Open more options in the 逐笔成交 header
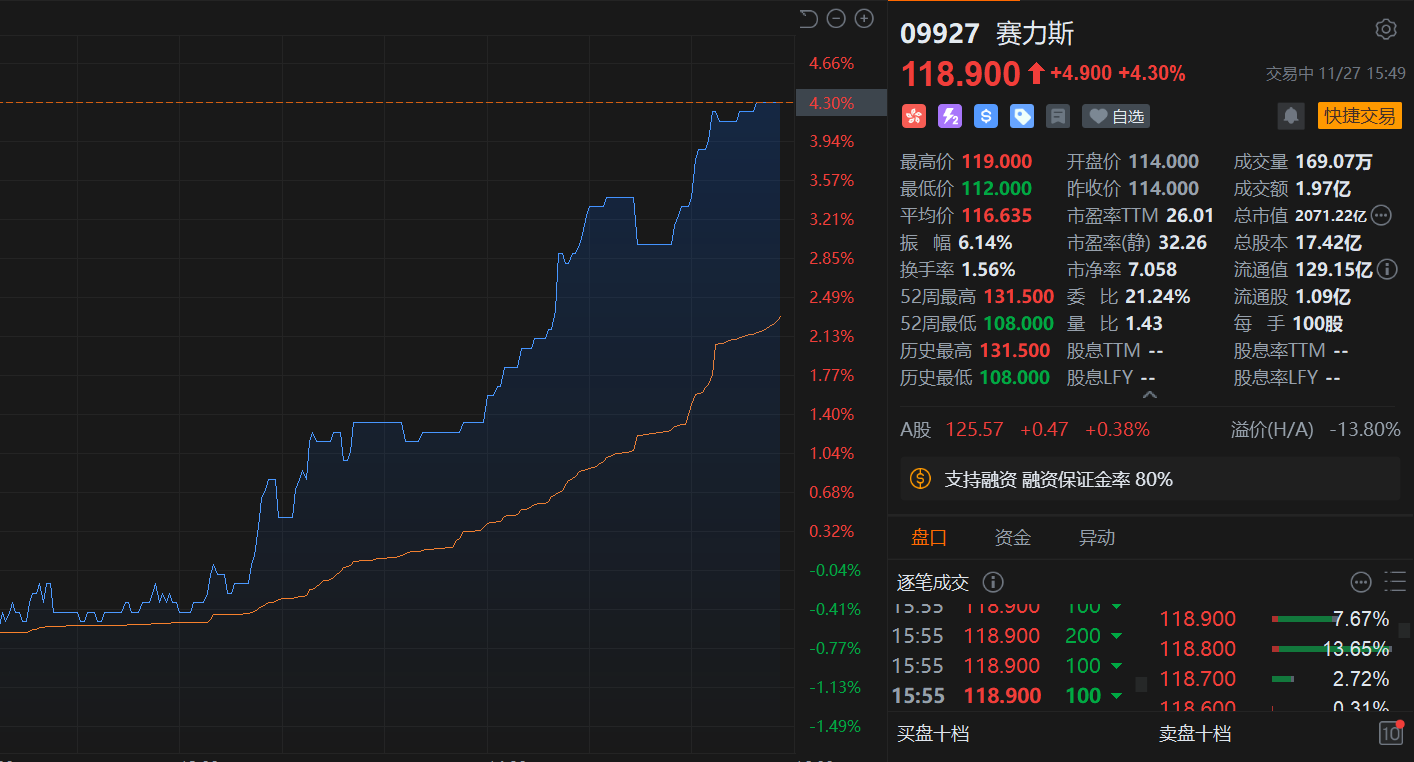The width and height of the screenshot is (1414, 762). (1361, 582)
